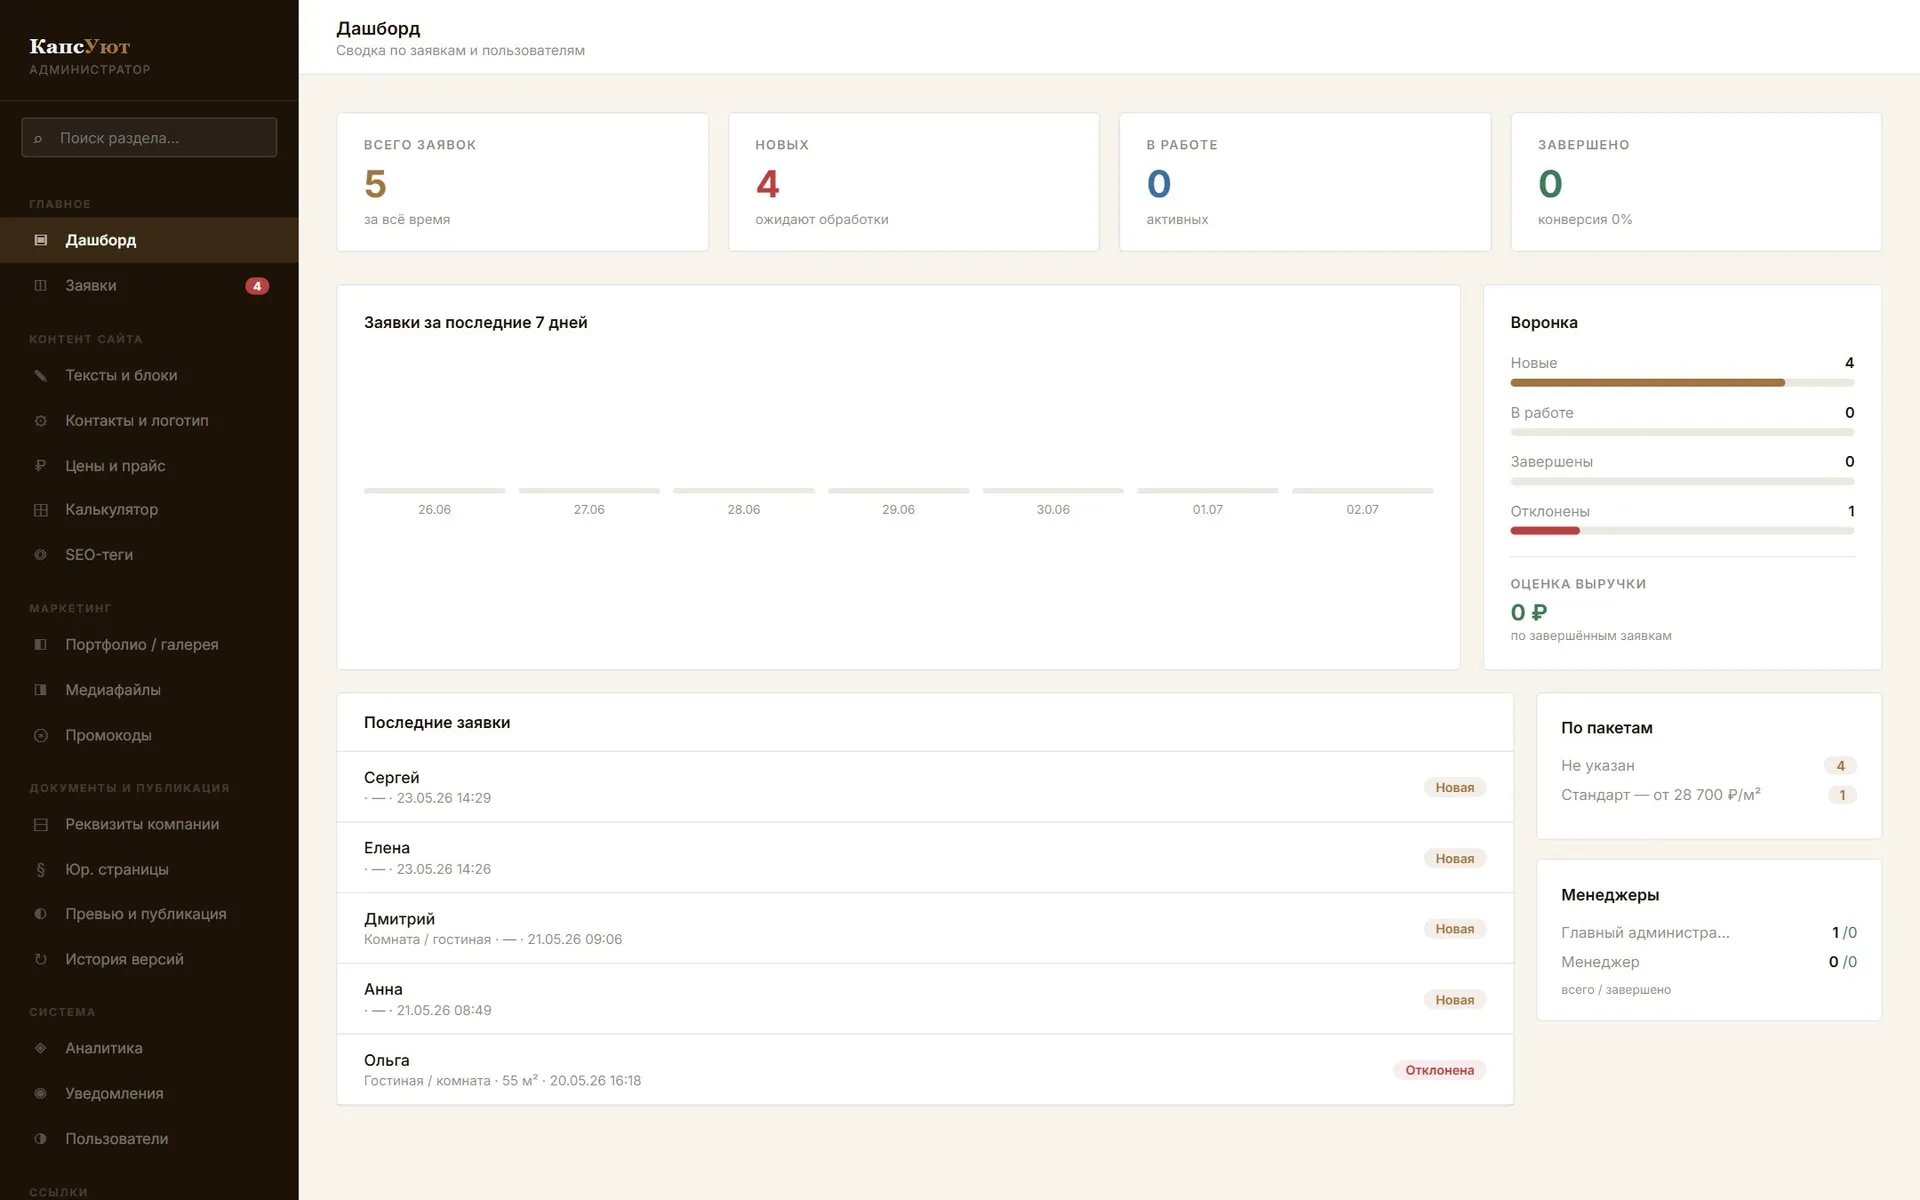
Task: Click the История версий refresh icon
Action: 41,959
